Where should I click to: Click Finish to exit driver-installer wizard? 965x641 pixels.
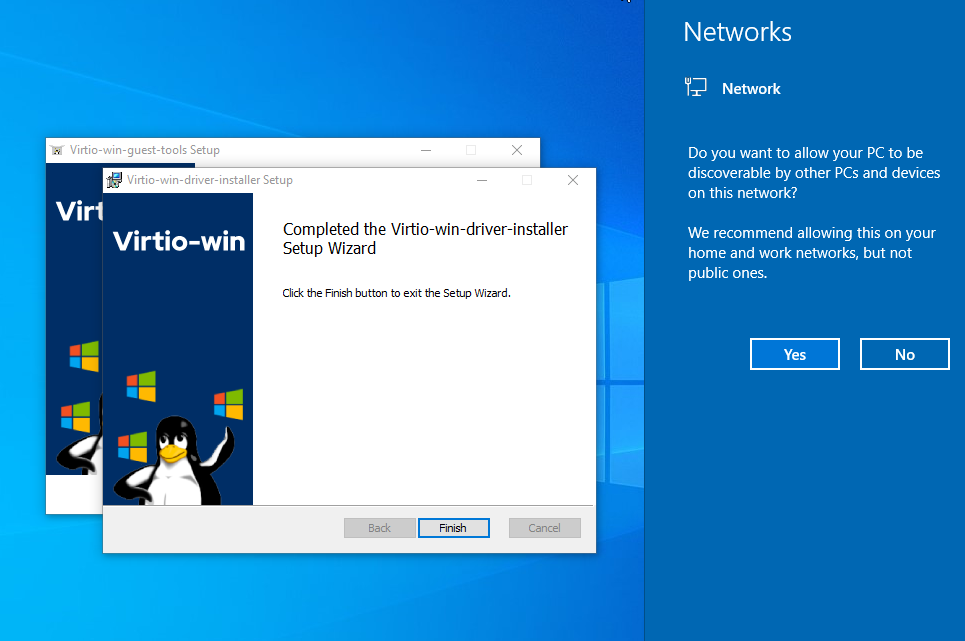point(454,528)
